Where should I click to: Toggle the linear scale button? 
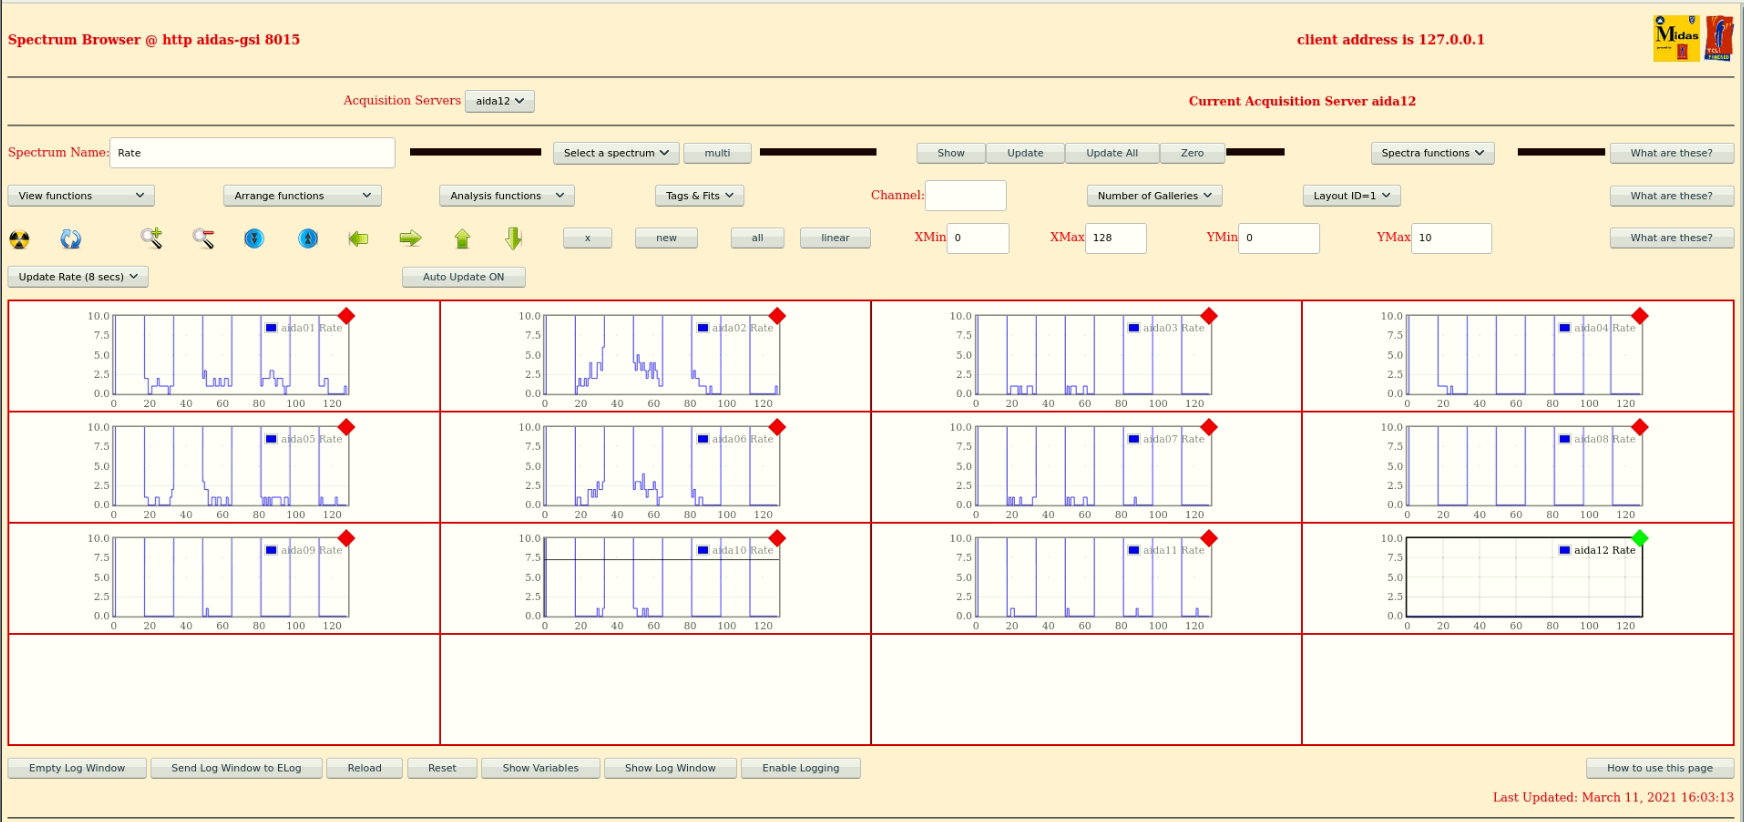coord(834,238)
